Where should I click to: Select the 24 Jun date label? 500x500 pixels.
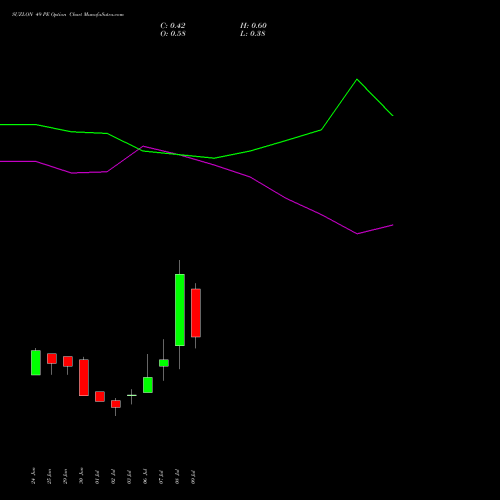pos(33,476)
